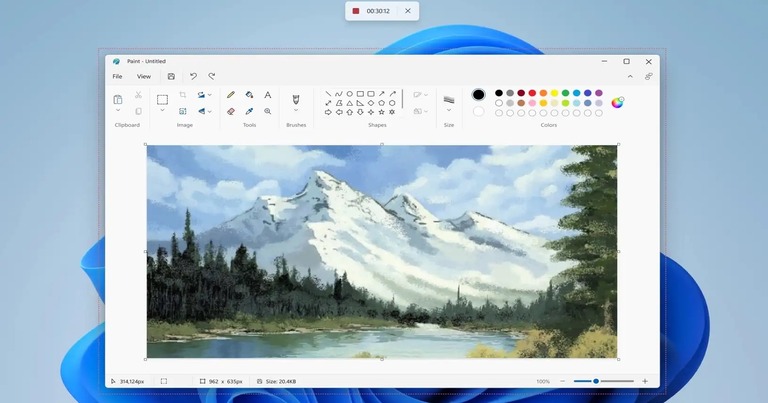Click the 100% zoom level text

click(543, 381)
